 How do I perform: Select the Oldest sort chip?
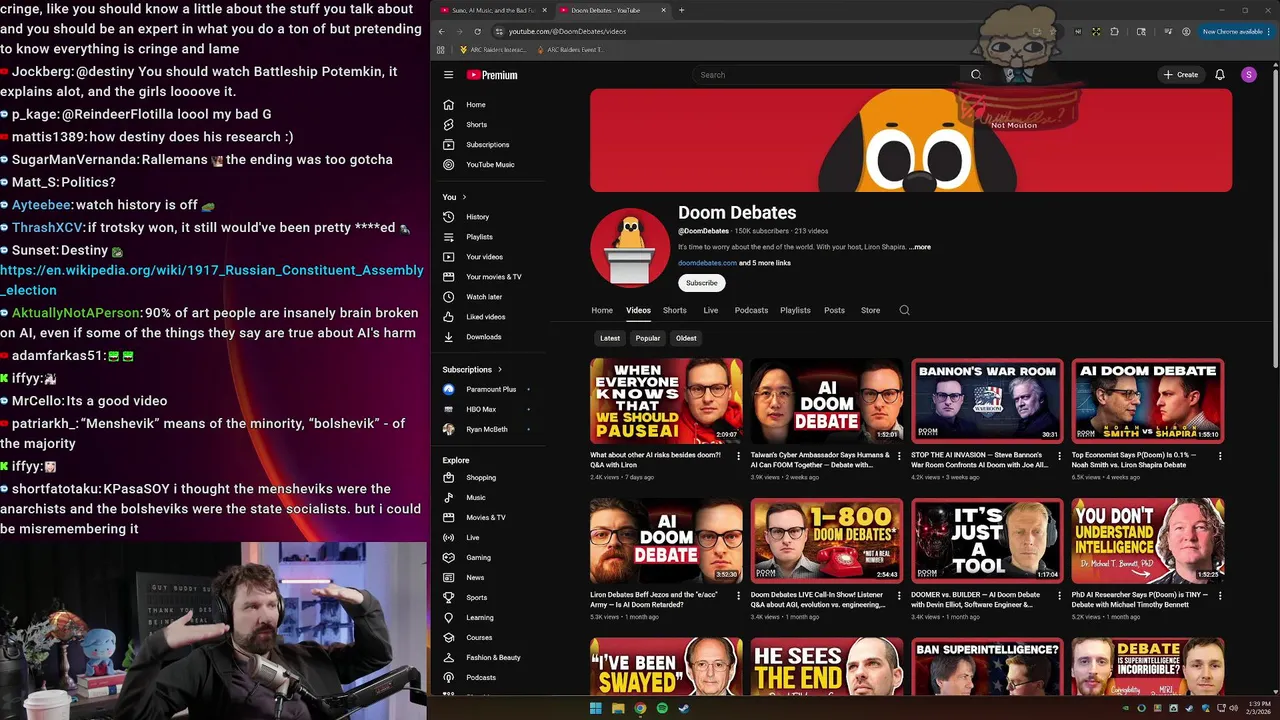686,338
